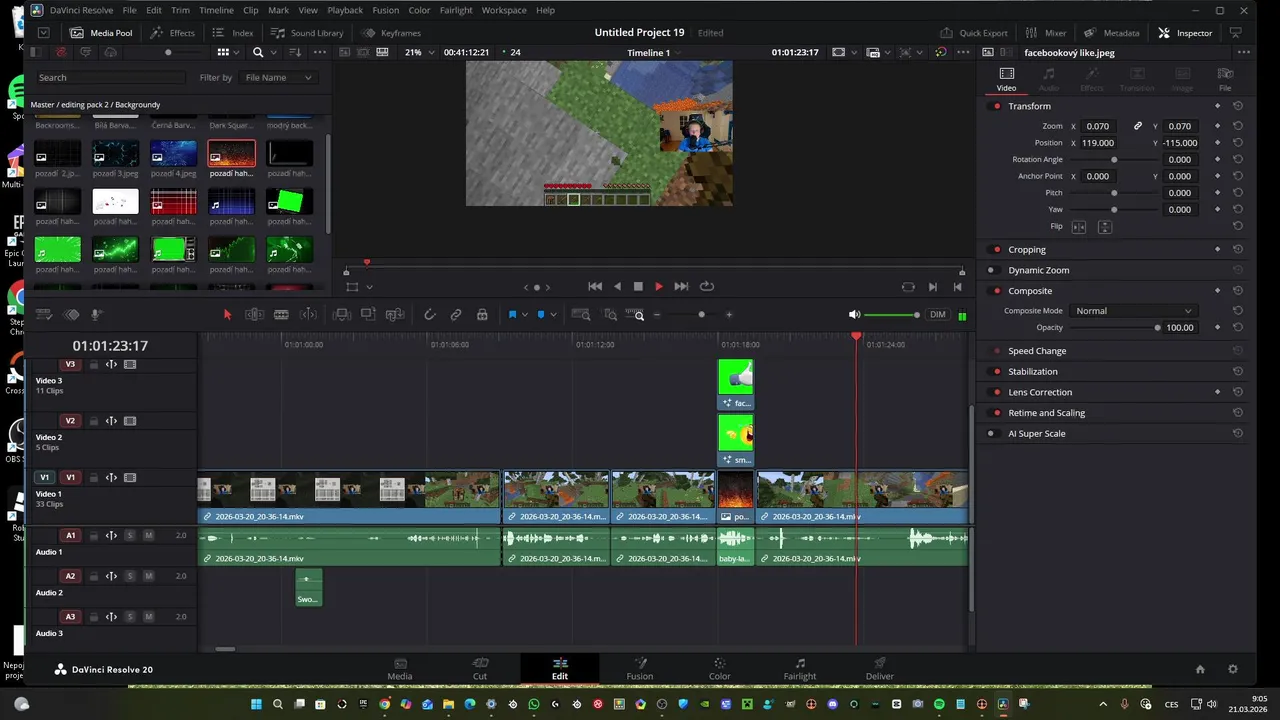1280x720 pixels.
Task: Switch to the Deliver page
Action: tap(880, 669)
